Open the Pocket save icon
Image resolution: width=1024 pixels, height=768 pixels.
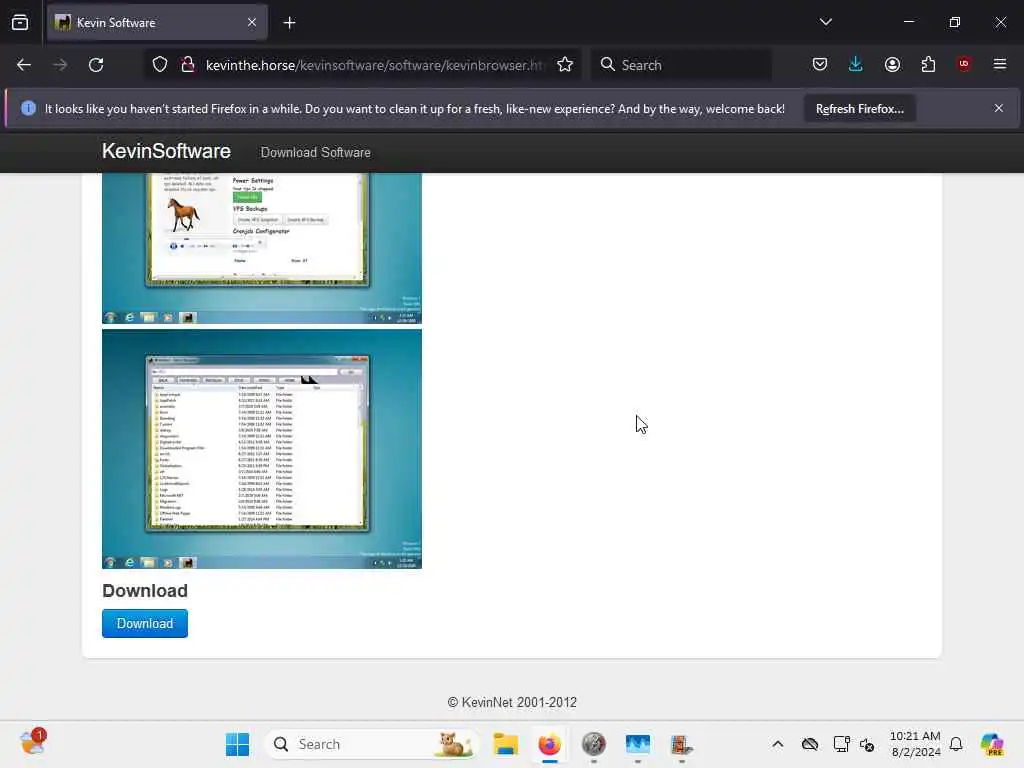pos(820,65)
